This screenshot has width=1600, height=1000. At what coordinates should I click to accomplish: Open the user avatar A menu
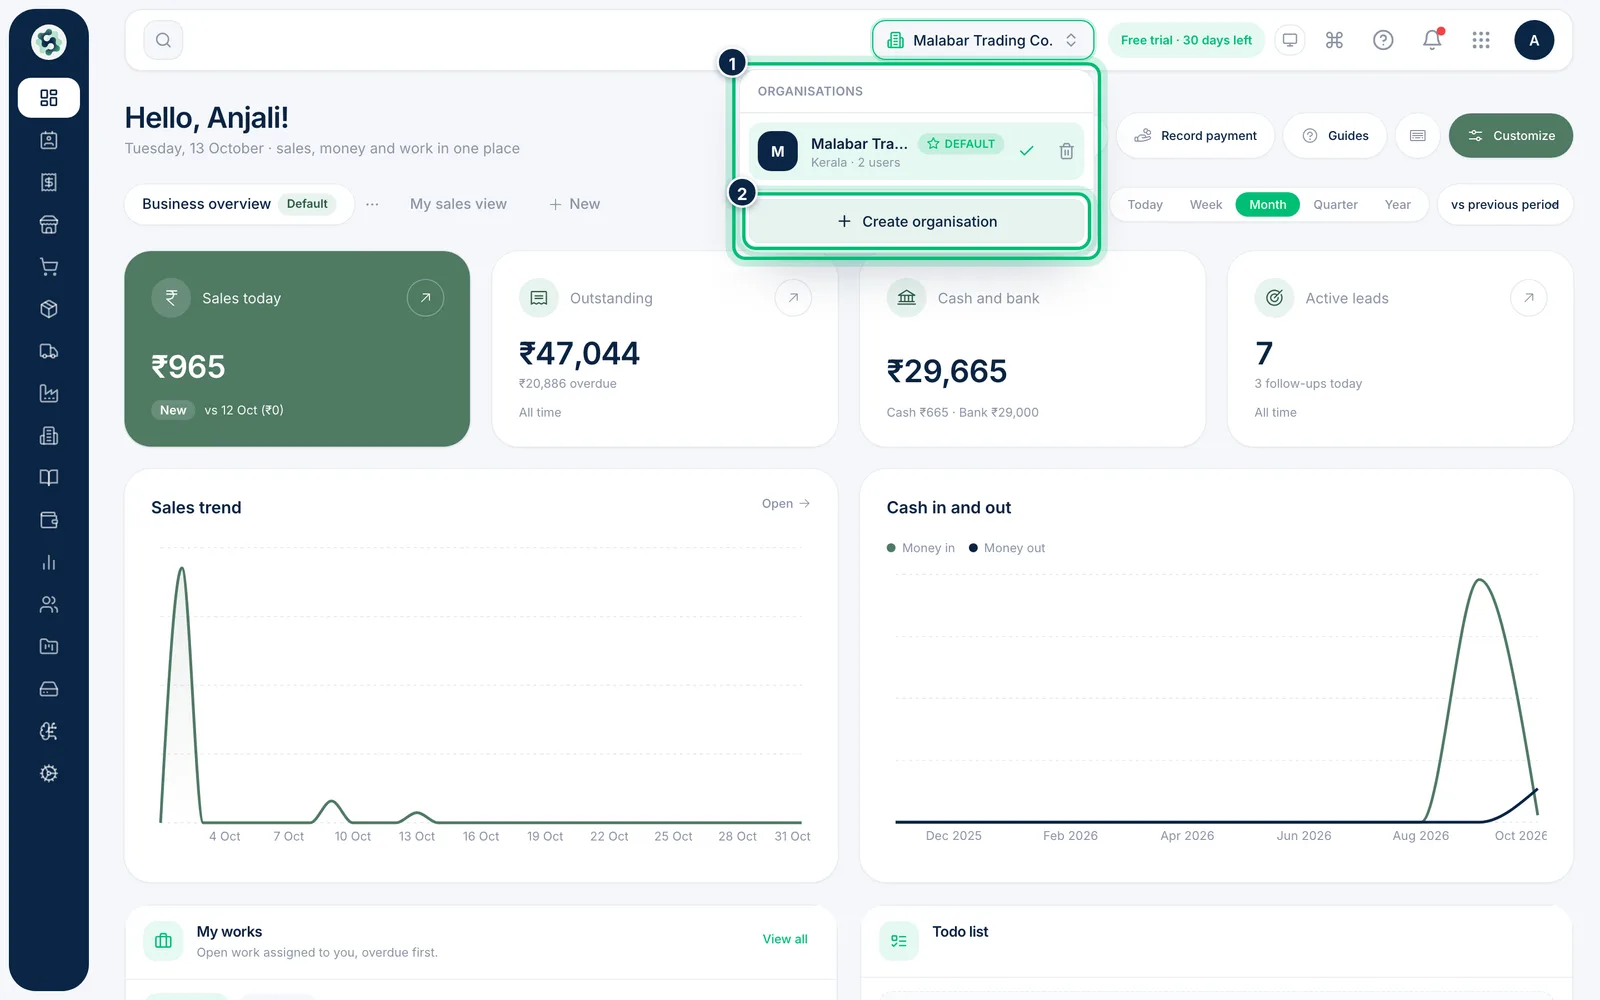coord(1534,40)
